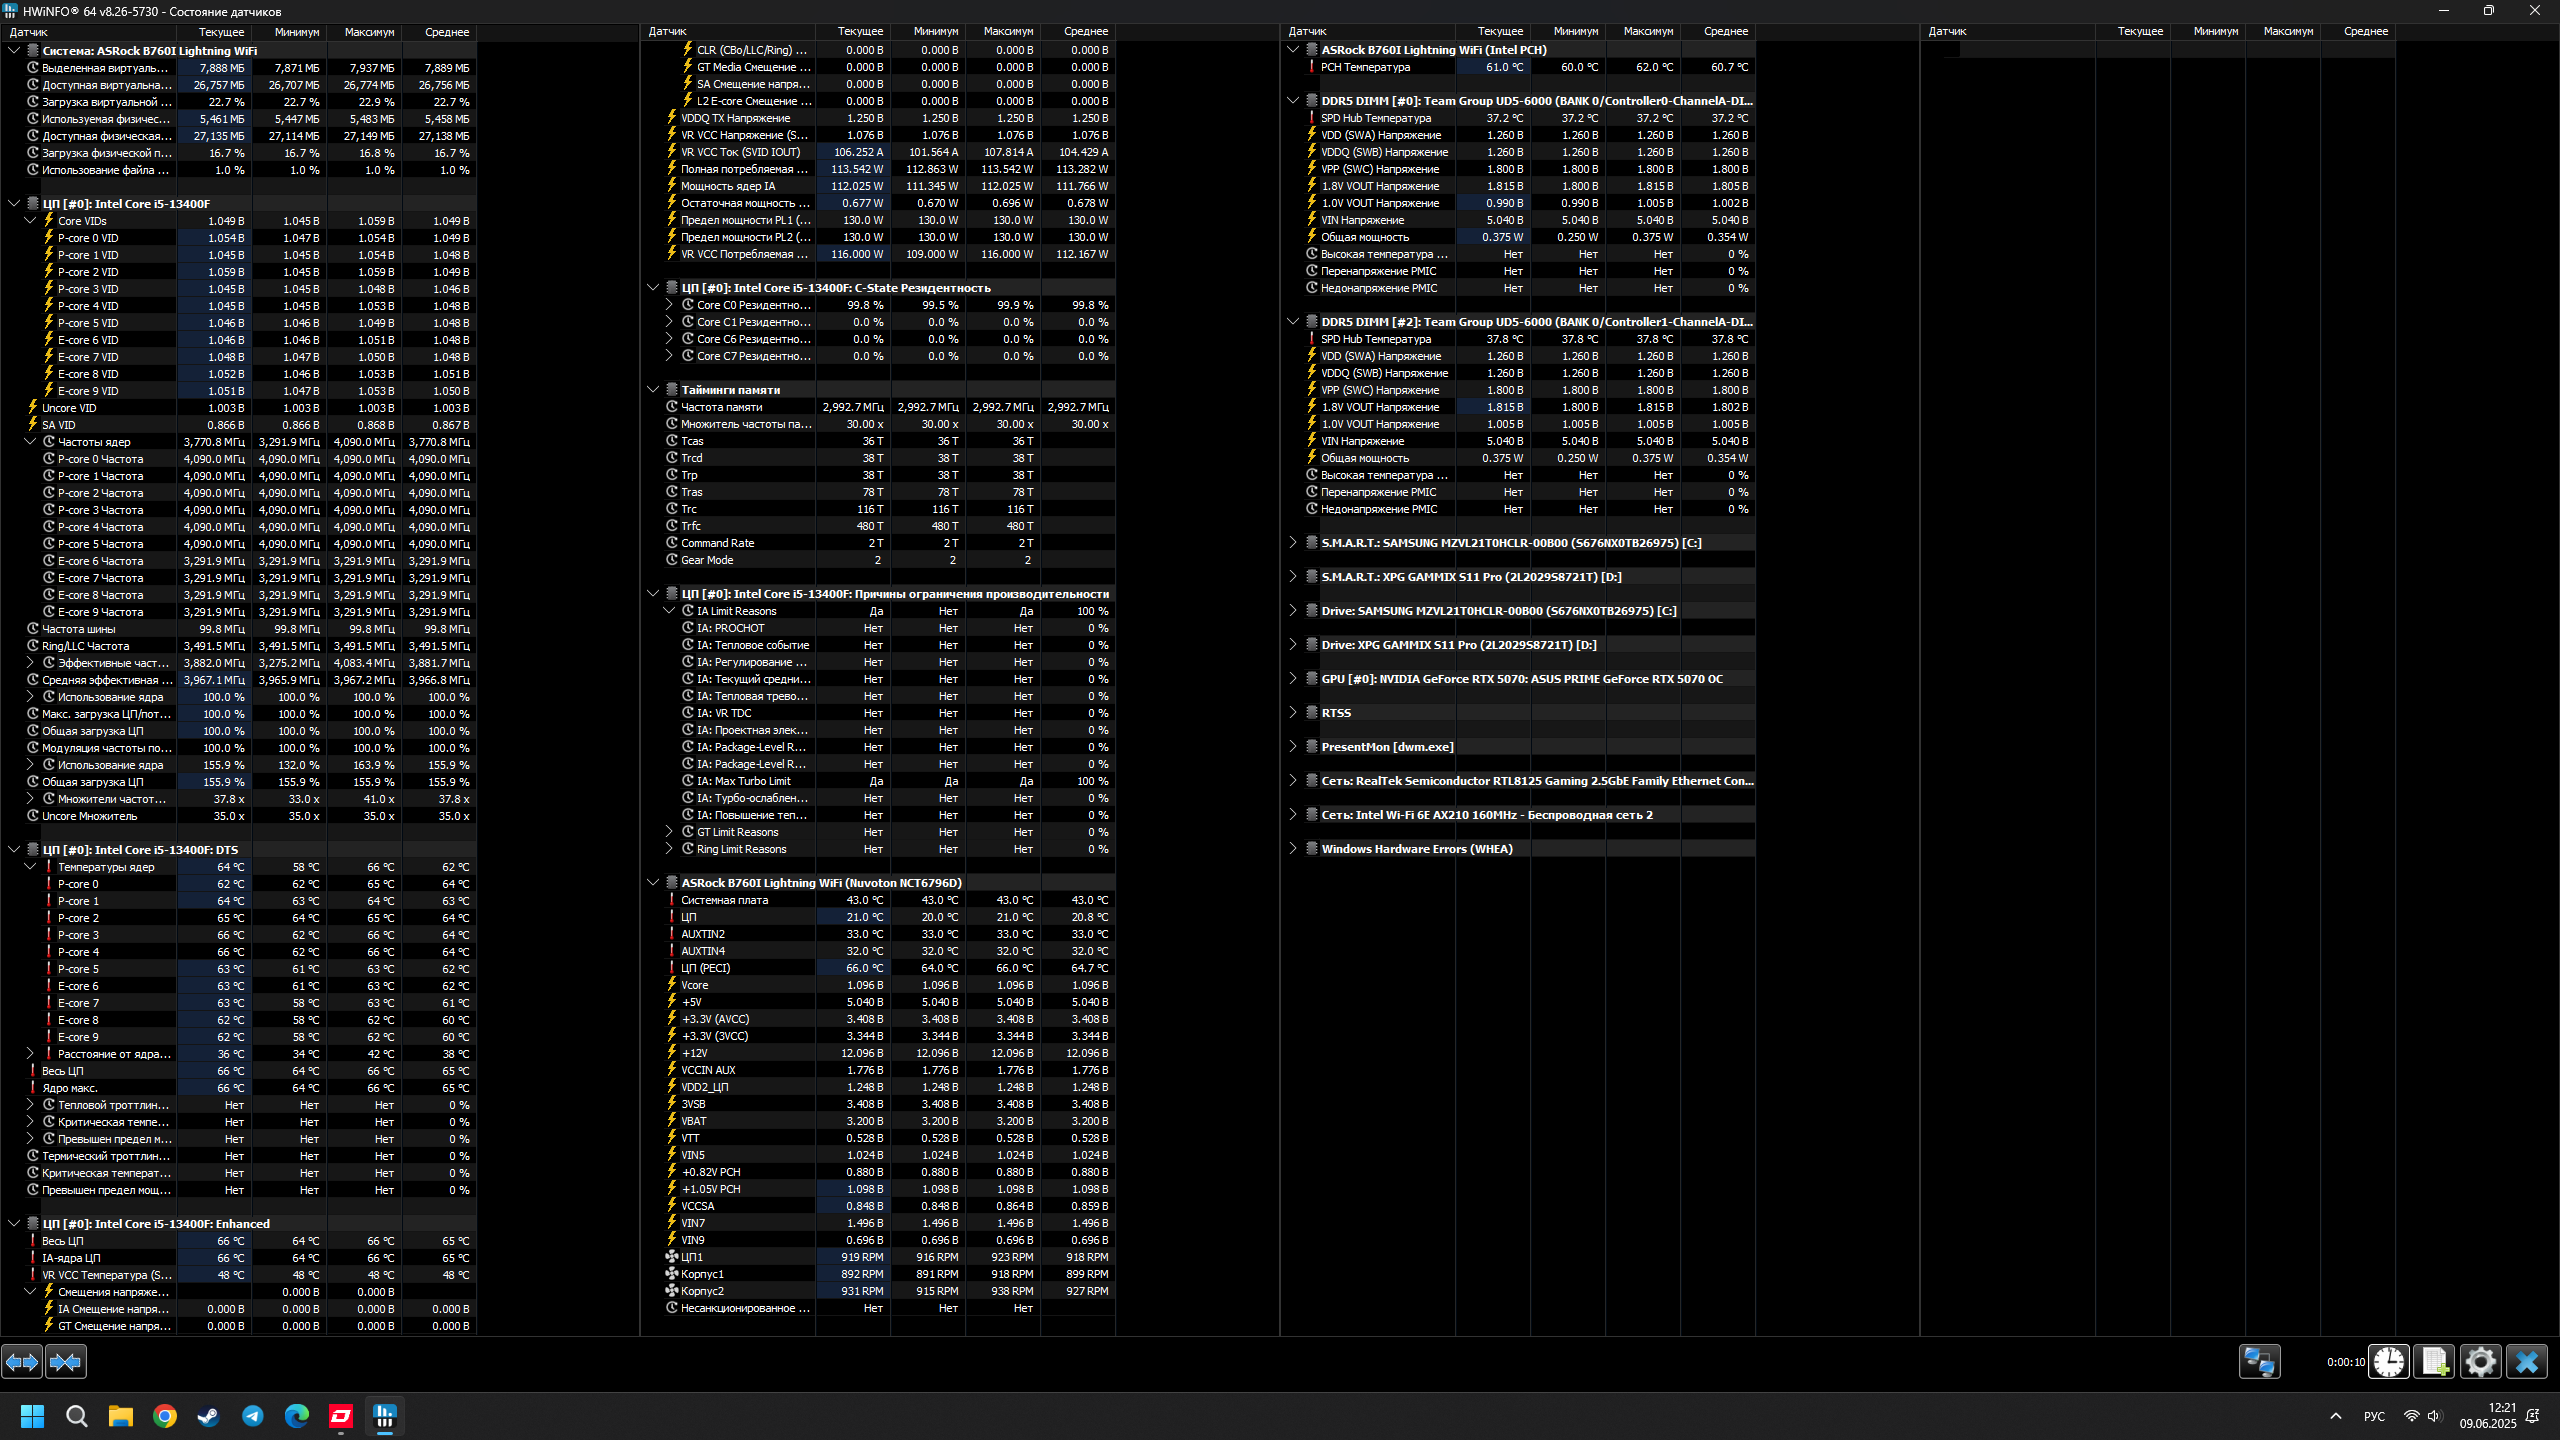The width and height of the screenshot is (2560, 1440).
Task: Click the shrink-columns inward arrows button
Action: (x=65, y=1361)
